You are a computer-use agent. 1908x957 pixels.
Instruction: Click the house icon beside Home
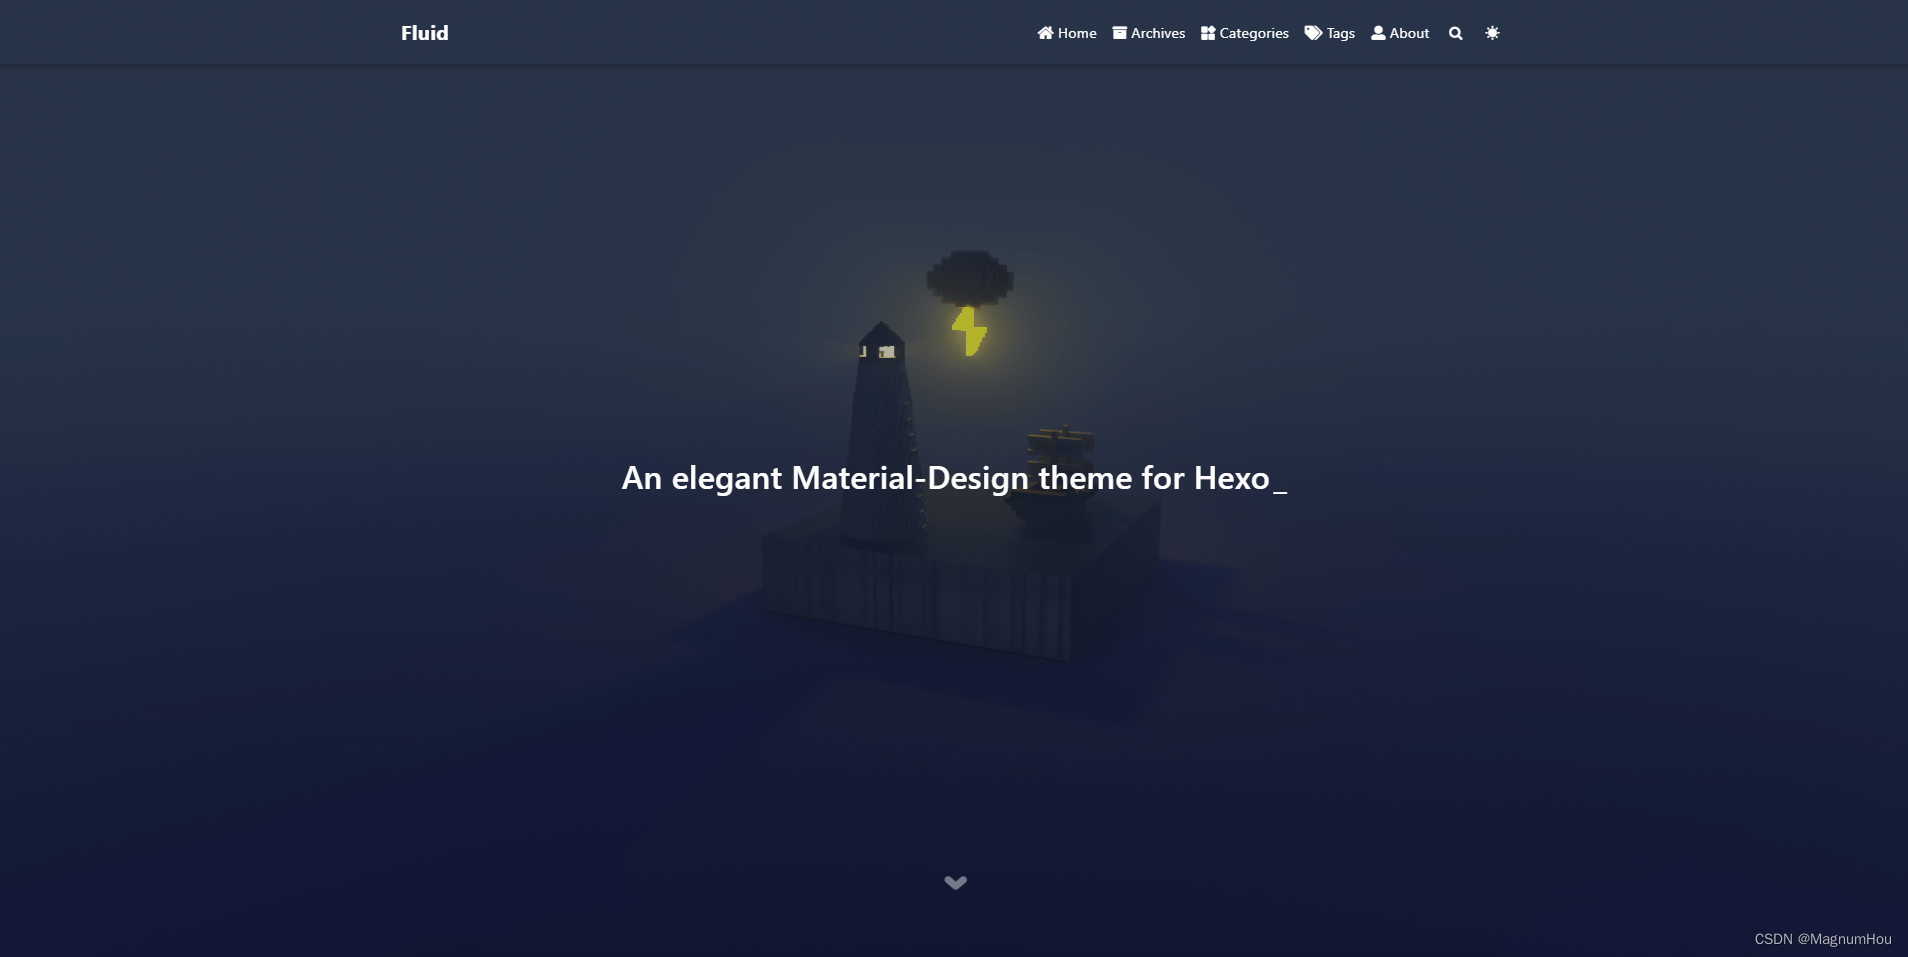[x=1045, y=33]
